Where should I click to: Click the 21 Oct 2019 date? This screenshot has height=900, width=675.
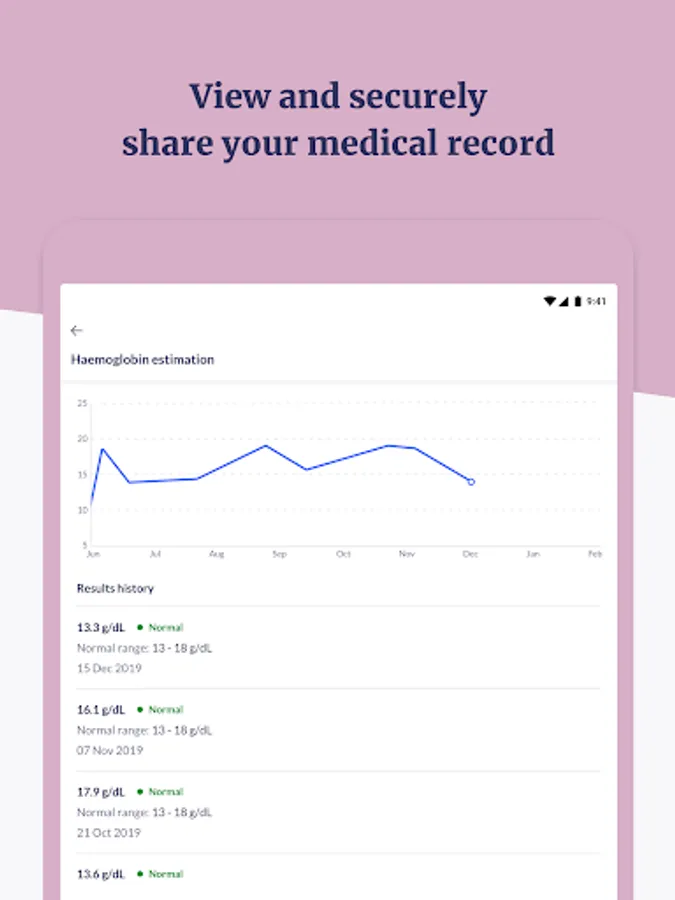pos(109,832)
